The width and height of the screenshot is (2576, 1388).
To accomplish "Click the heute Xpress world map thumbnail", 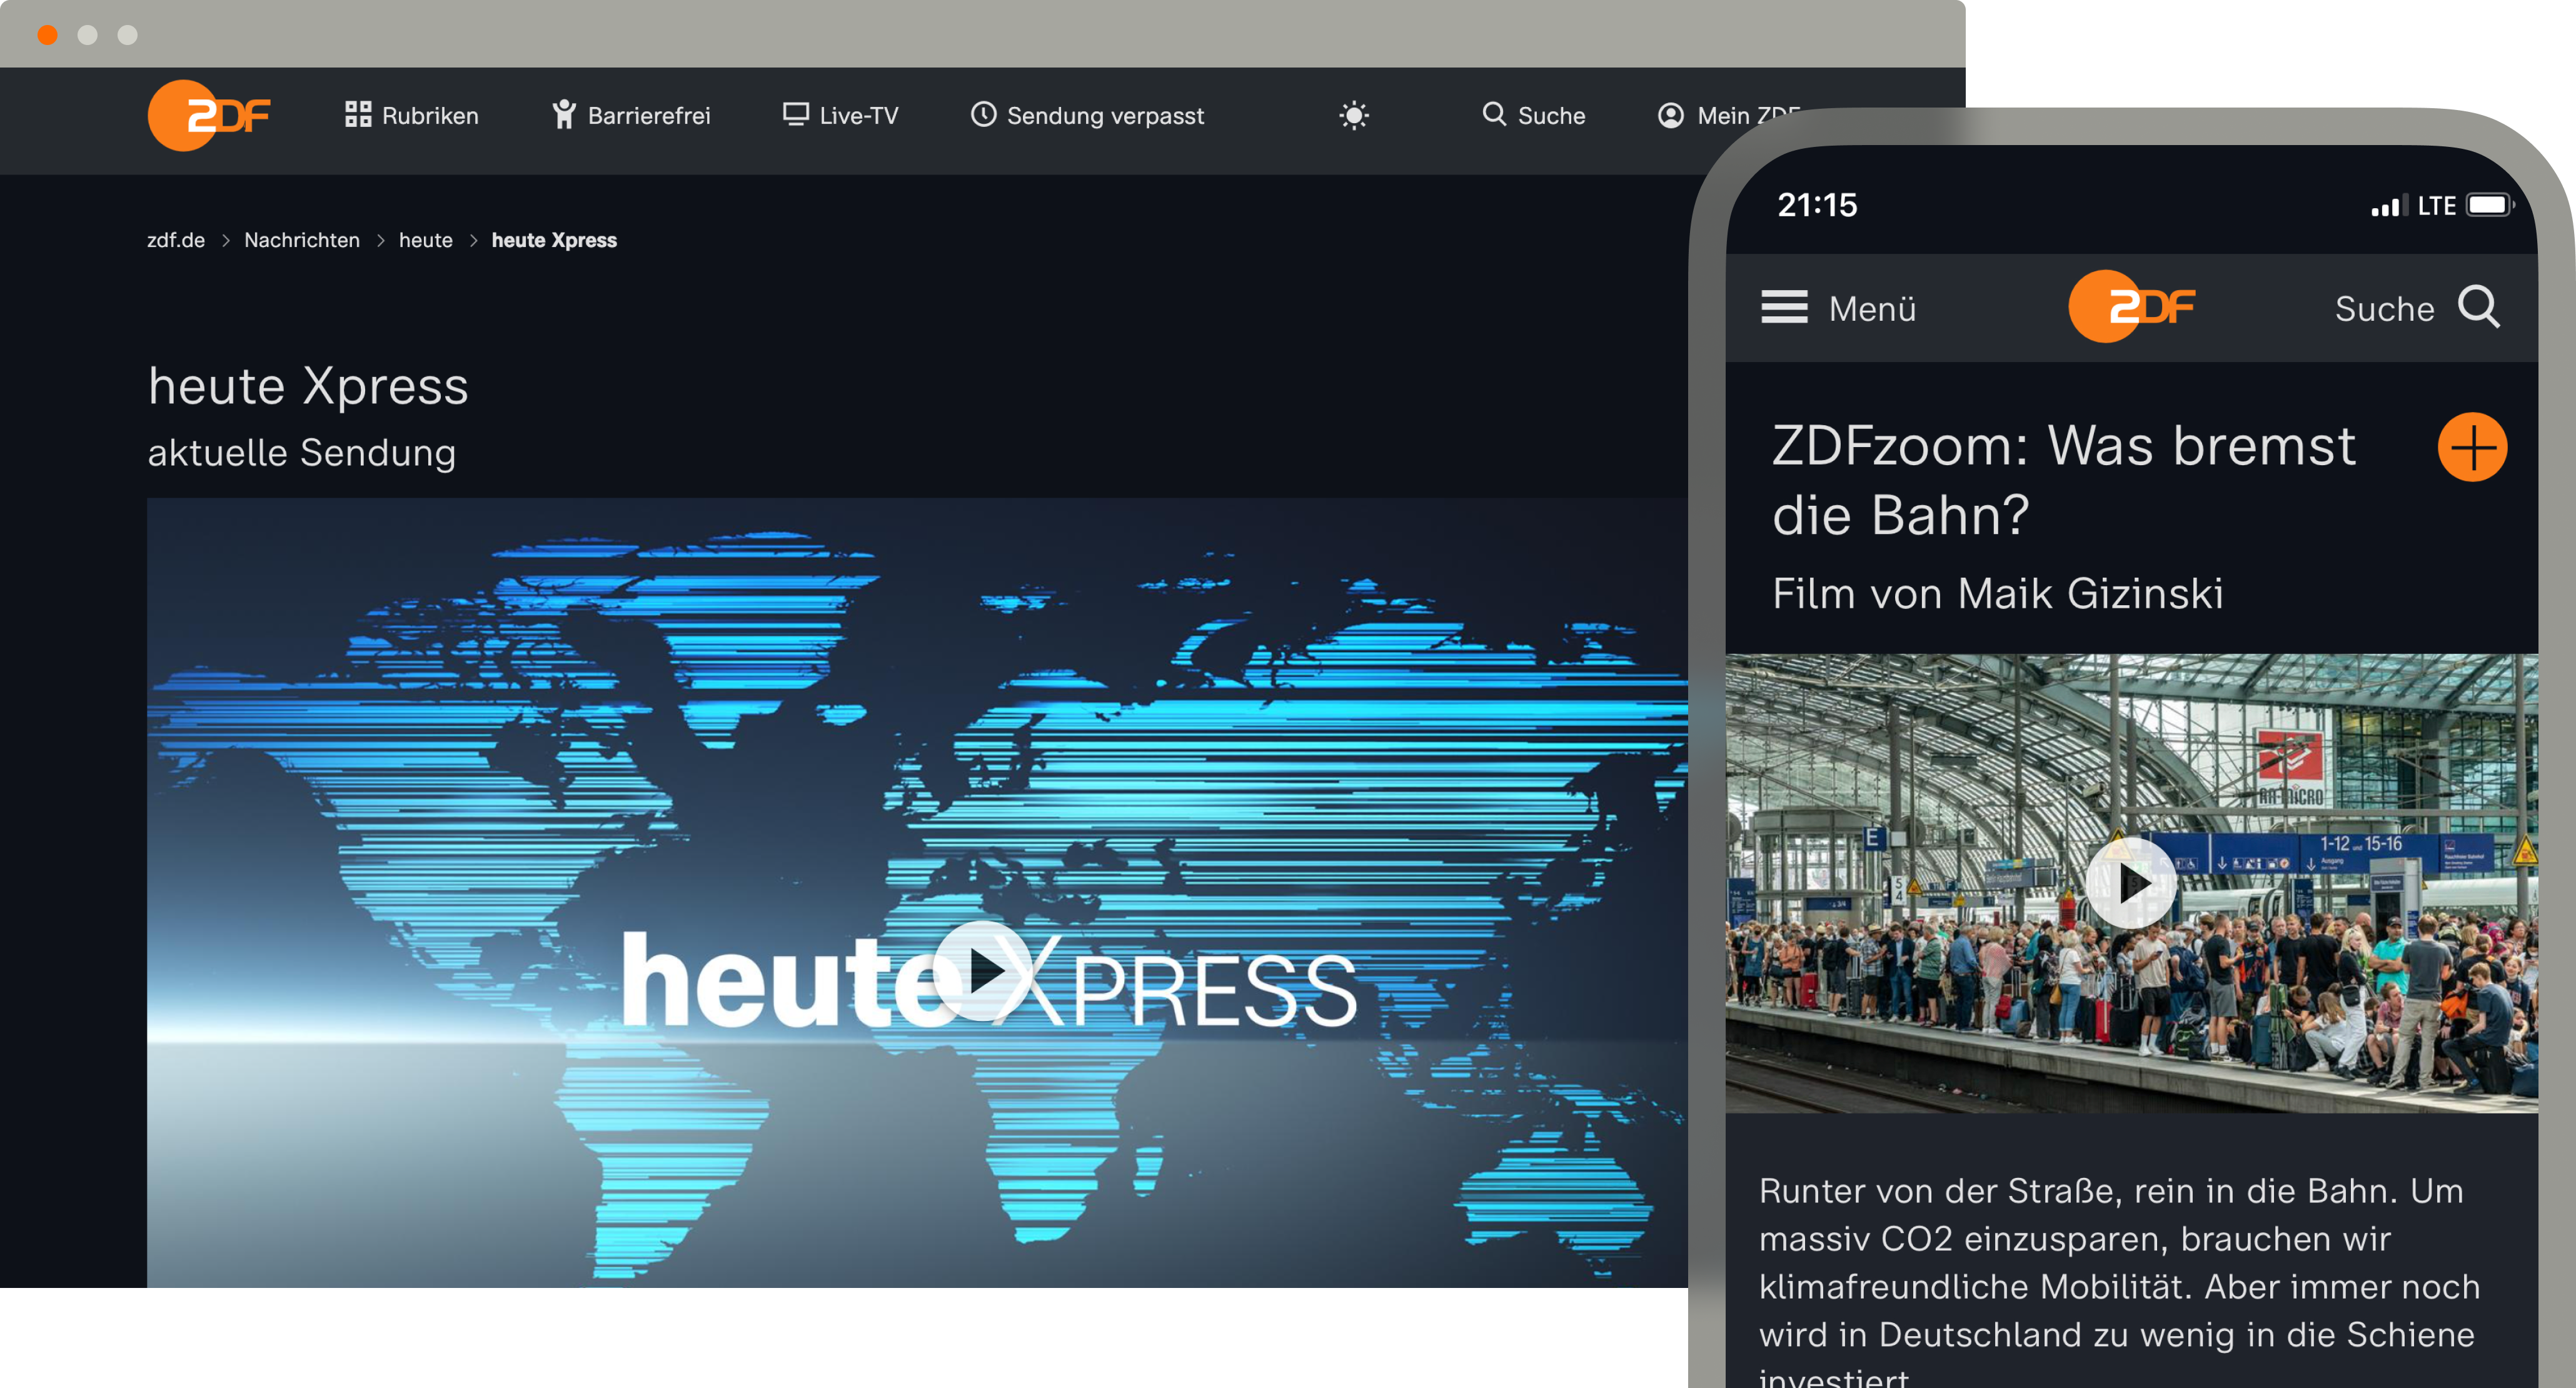I will [x=917, y=893].
